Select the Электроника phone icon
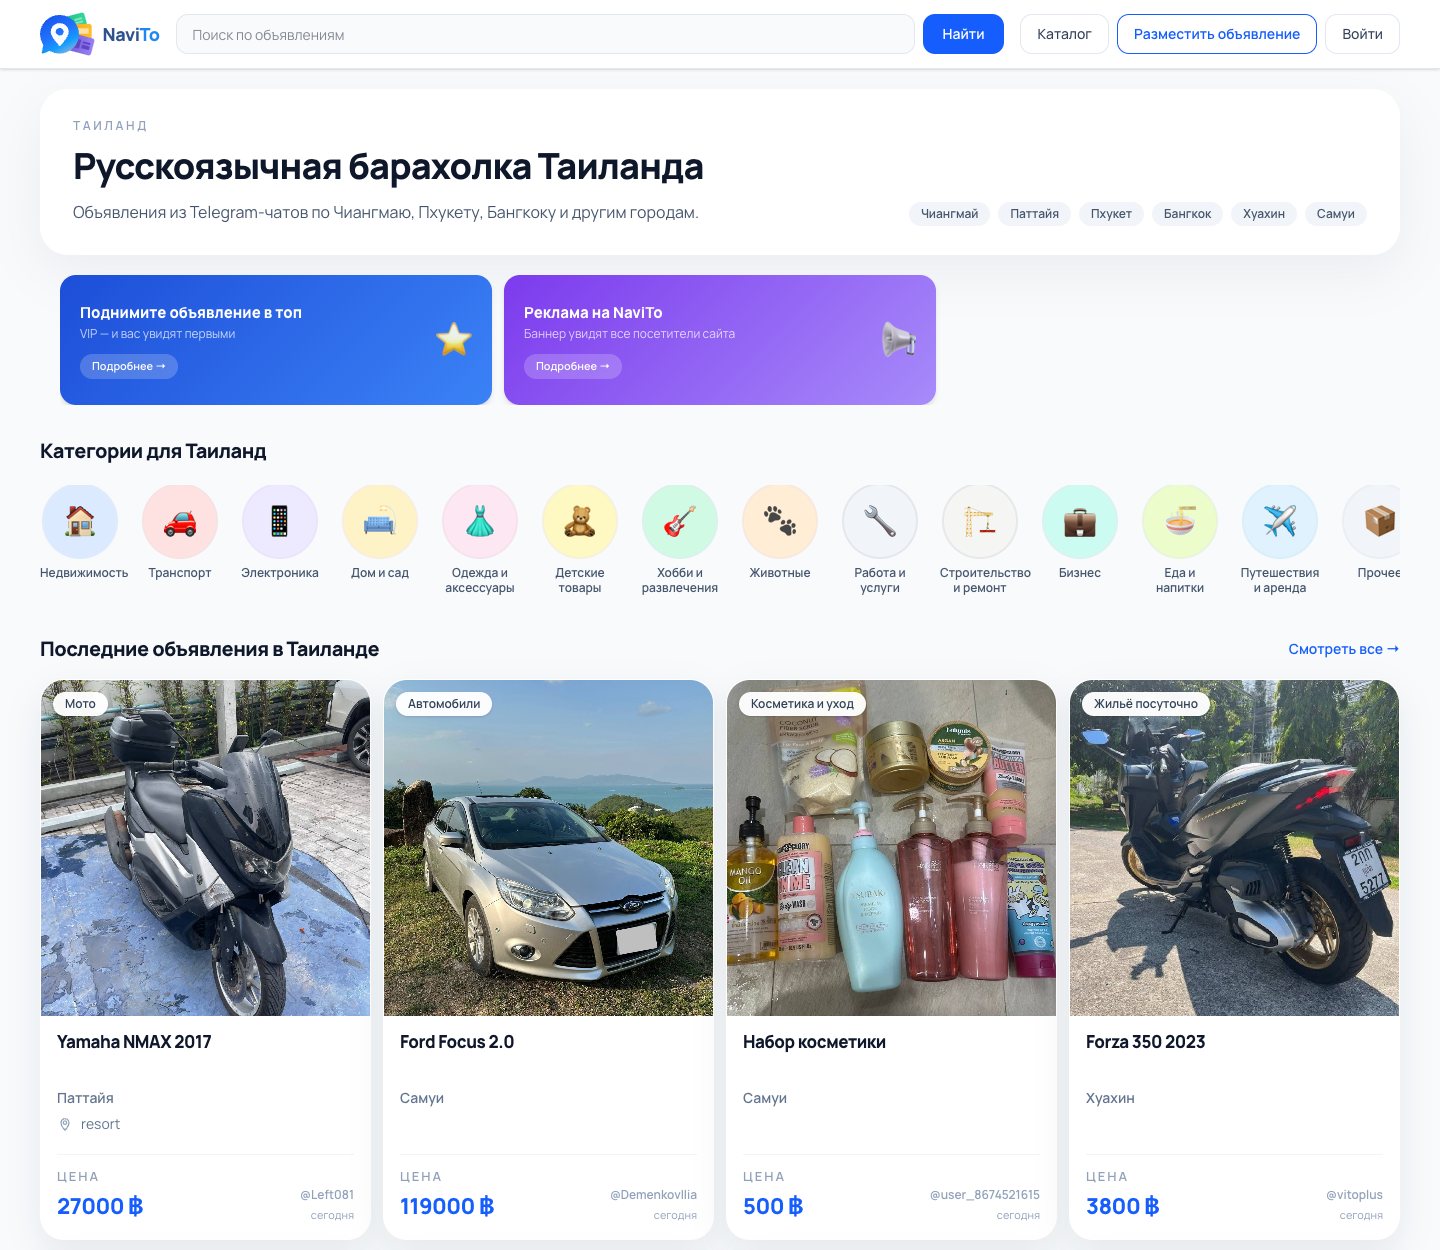 (280, 521)
